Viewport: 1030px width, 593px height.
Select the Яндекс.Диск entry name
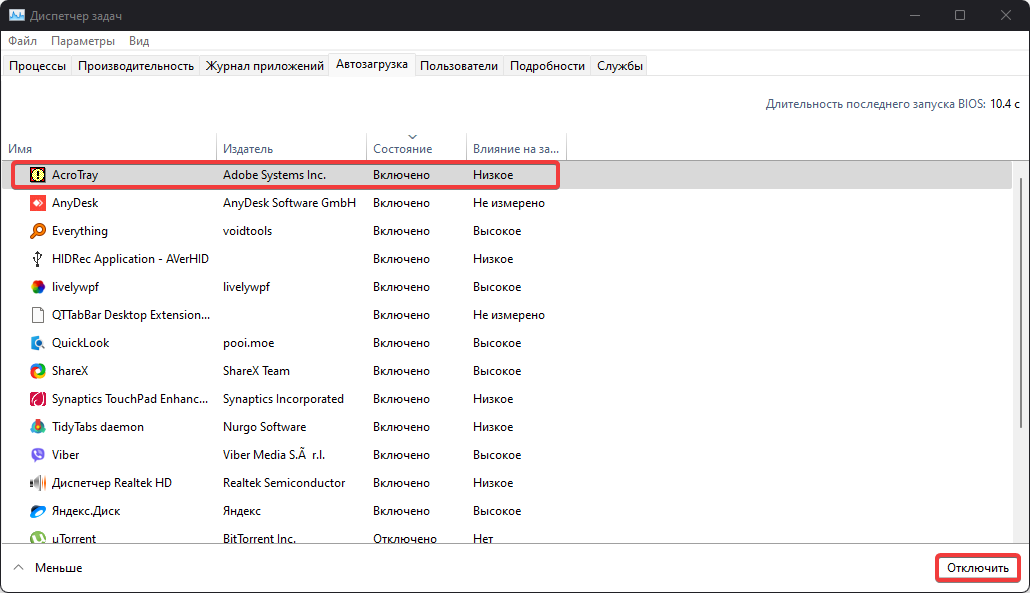click(86, 511)
